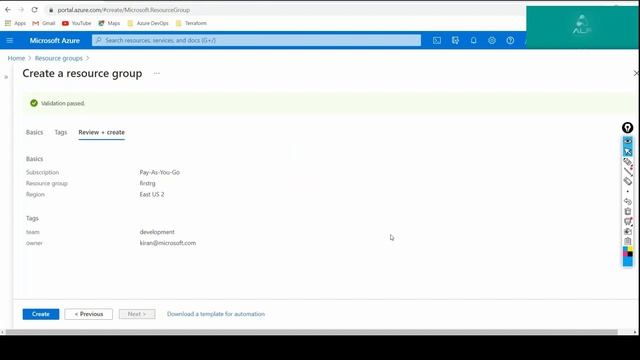Image resolution: width=640 pixels, height=360 pixels.
Task: Toggle annotation visibility eye icon
Action: point(628,141)
